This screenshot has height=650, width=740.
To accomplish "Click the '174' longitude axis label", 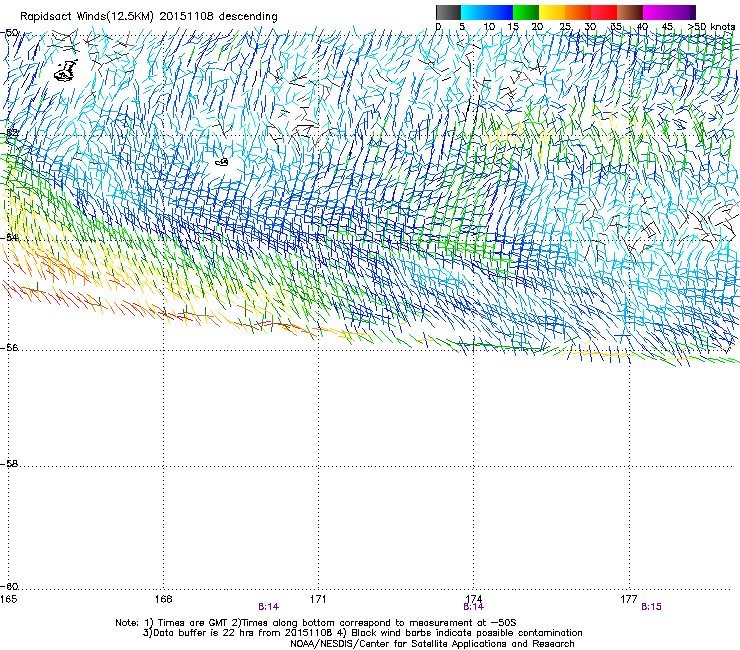I will pyautogui.click(x=473, y=599).
